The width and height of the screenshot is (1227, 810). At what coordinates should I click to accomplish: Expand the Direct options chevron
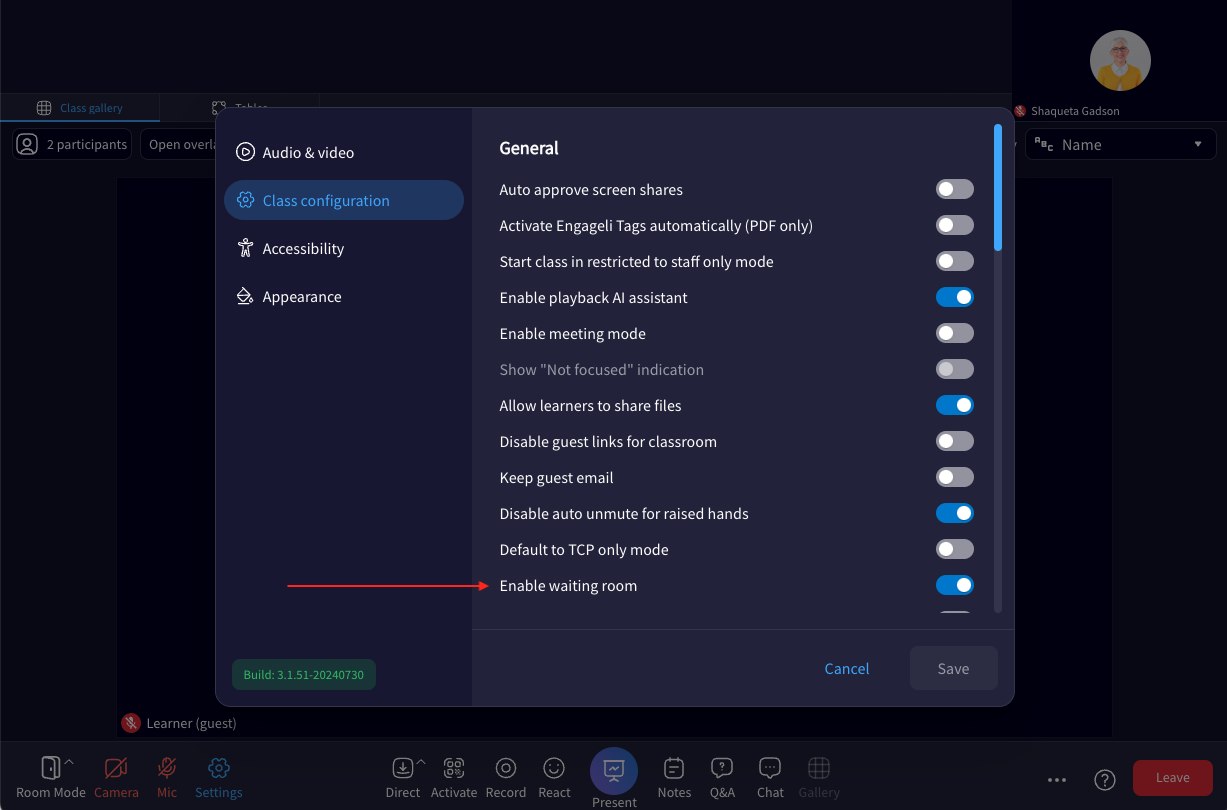click(421, 763)
